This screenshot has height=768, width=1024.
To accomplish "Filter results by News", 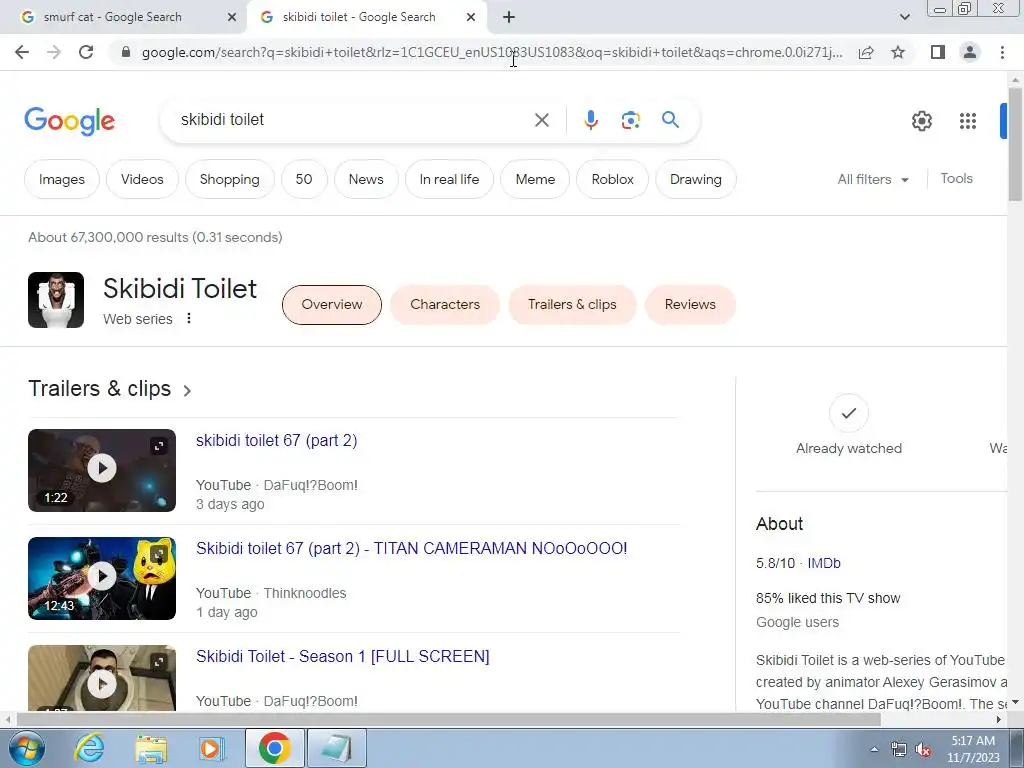I will [366, 179].
